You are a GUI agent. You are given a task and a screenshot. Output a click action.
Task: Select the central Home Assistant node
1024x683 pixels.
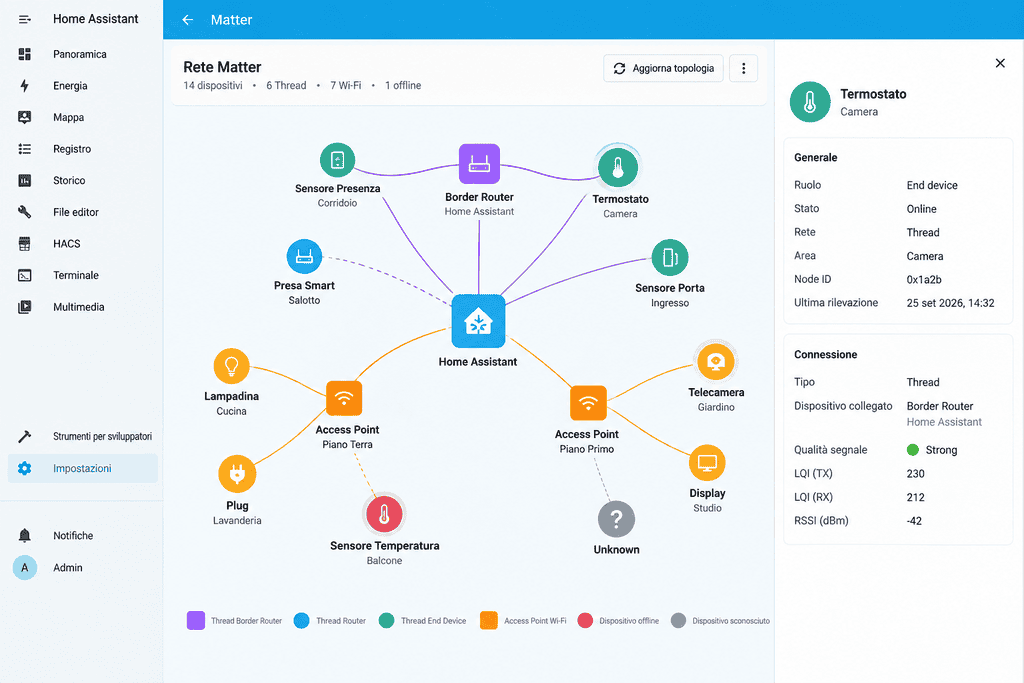[478, 321]
